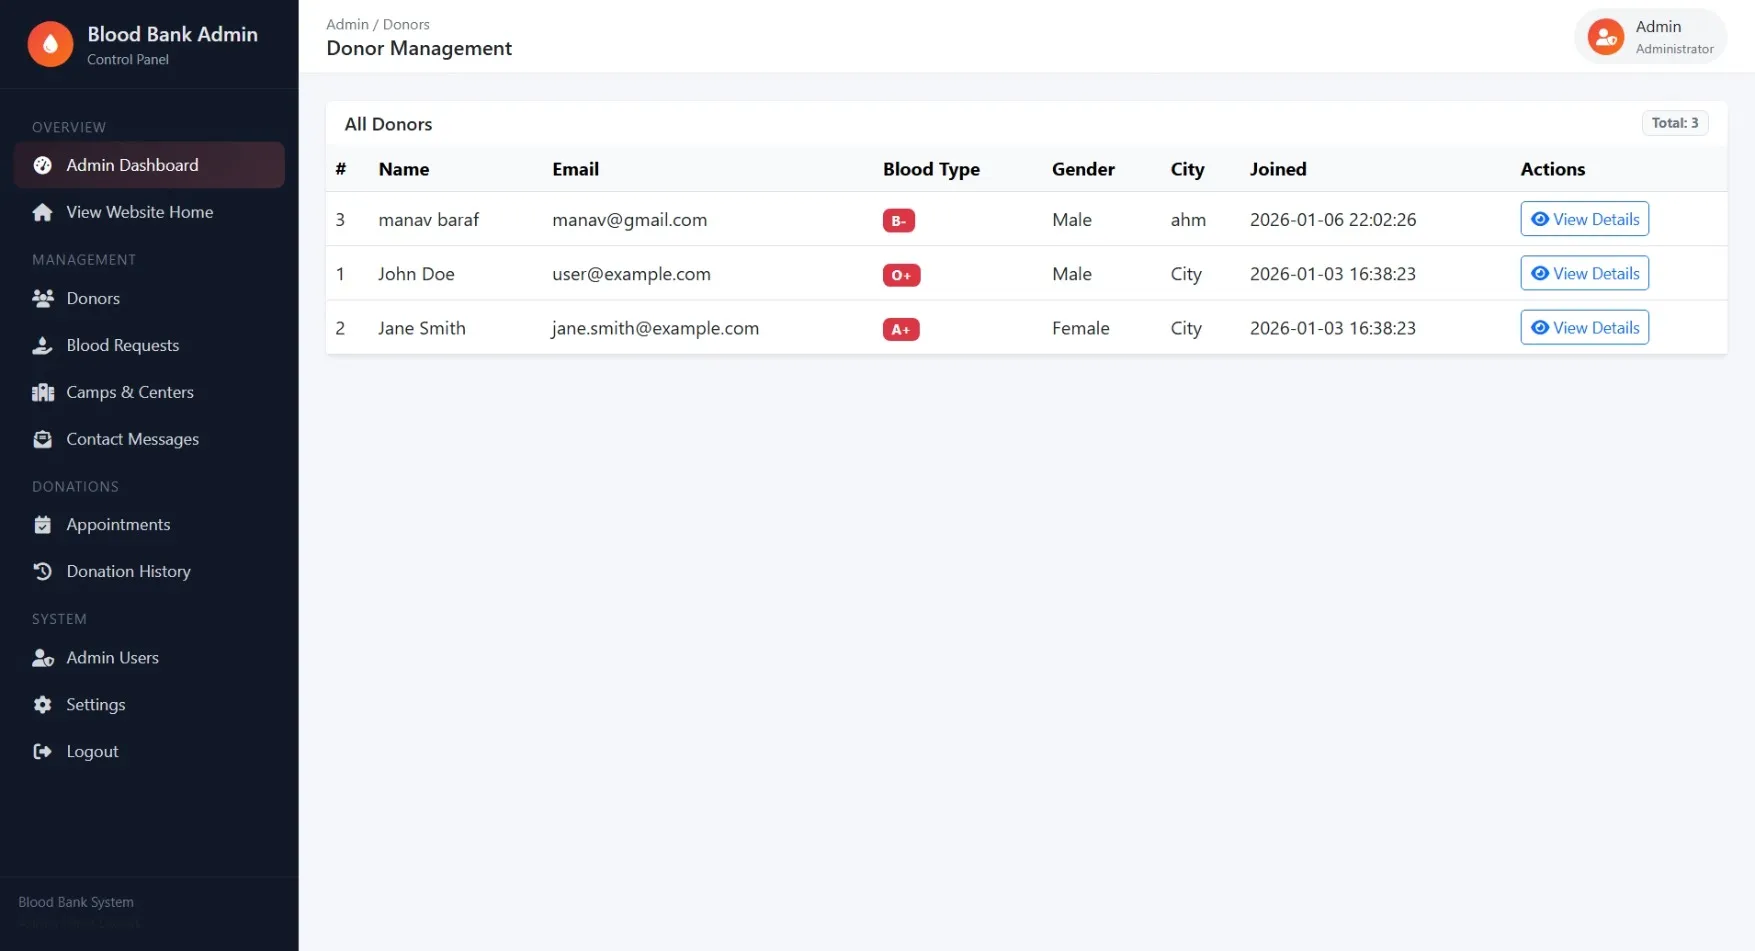Select the Blood Requests droplet icon
The height and width of the screenshot is (951, 1755).
pos(41,345)
